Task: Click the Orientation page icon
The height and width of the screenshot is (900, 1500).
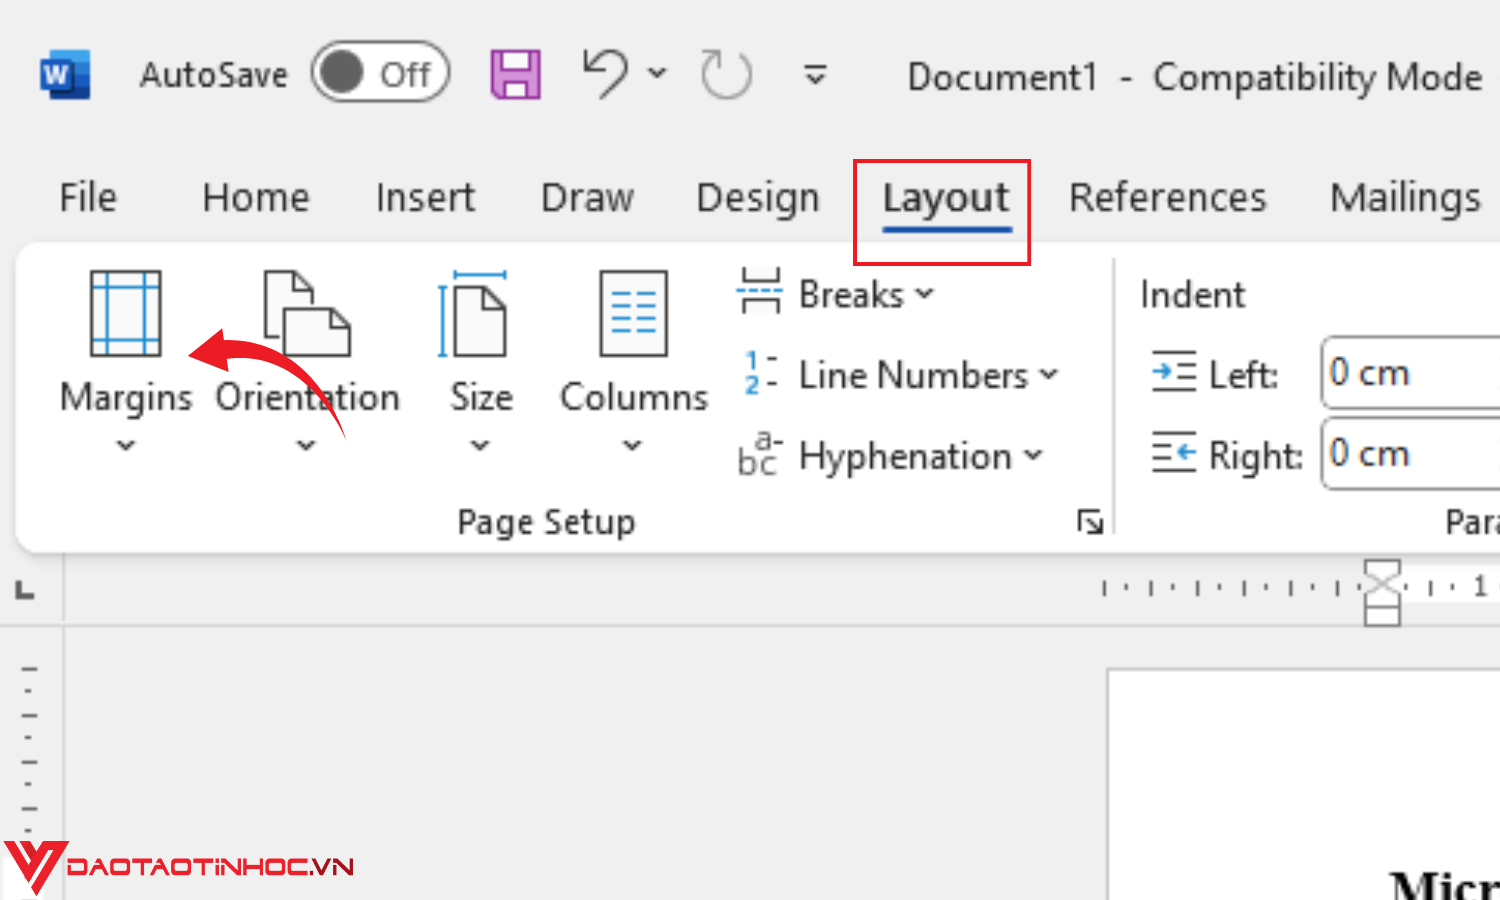Action: point(307,313)
